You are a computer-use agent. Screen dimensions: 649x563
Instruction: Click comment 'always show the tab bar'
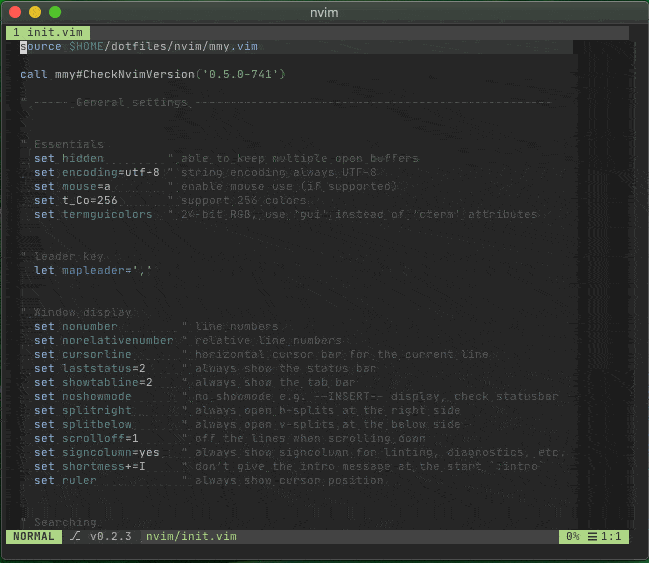point(275,383)
